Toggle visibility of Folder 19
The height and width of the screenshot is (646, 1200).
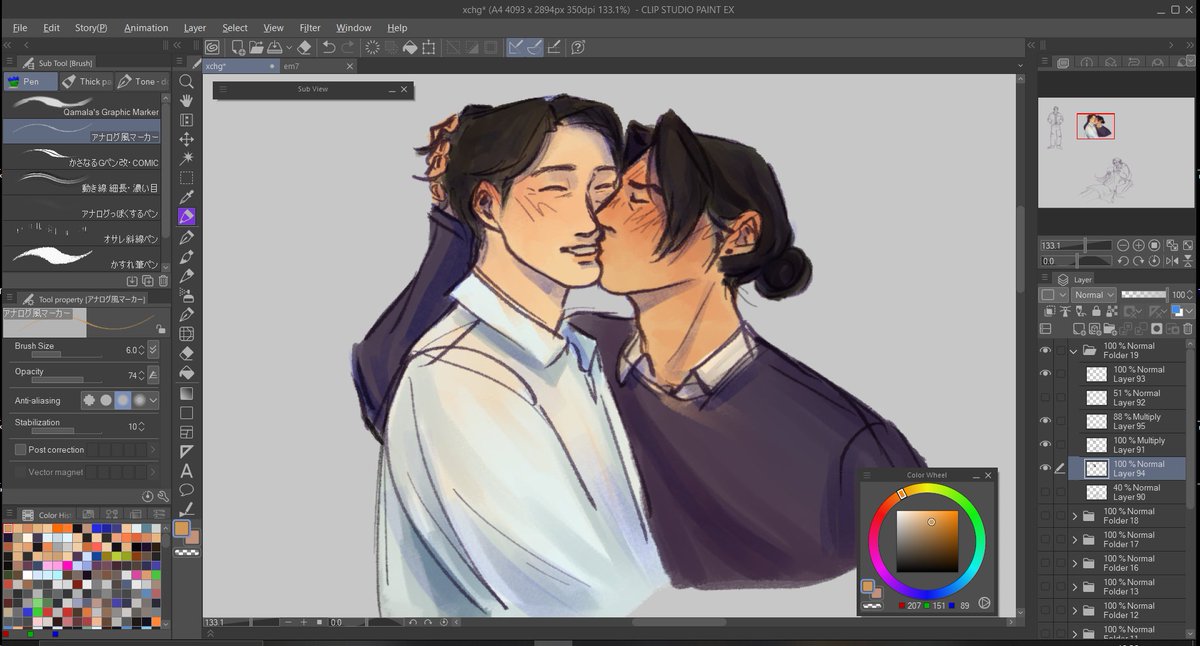(1045, 350)
